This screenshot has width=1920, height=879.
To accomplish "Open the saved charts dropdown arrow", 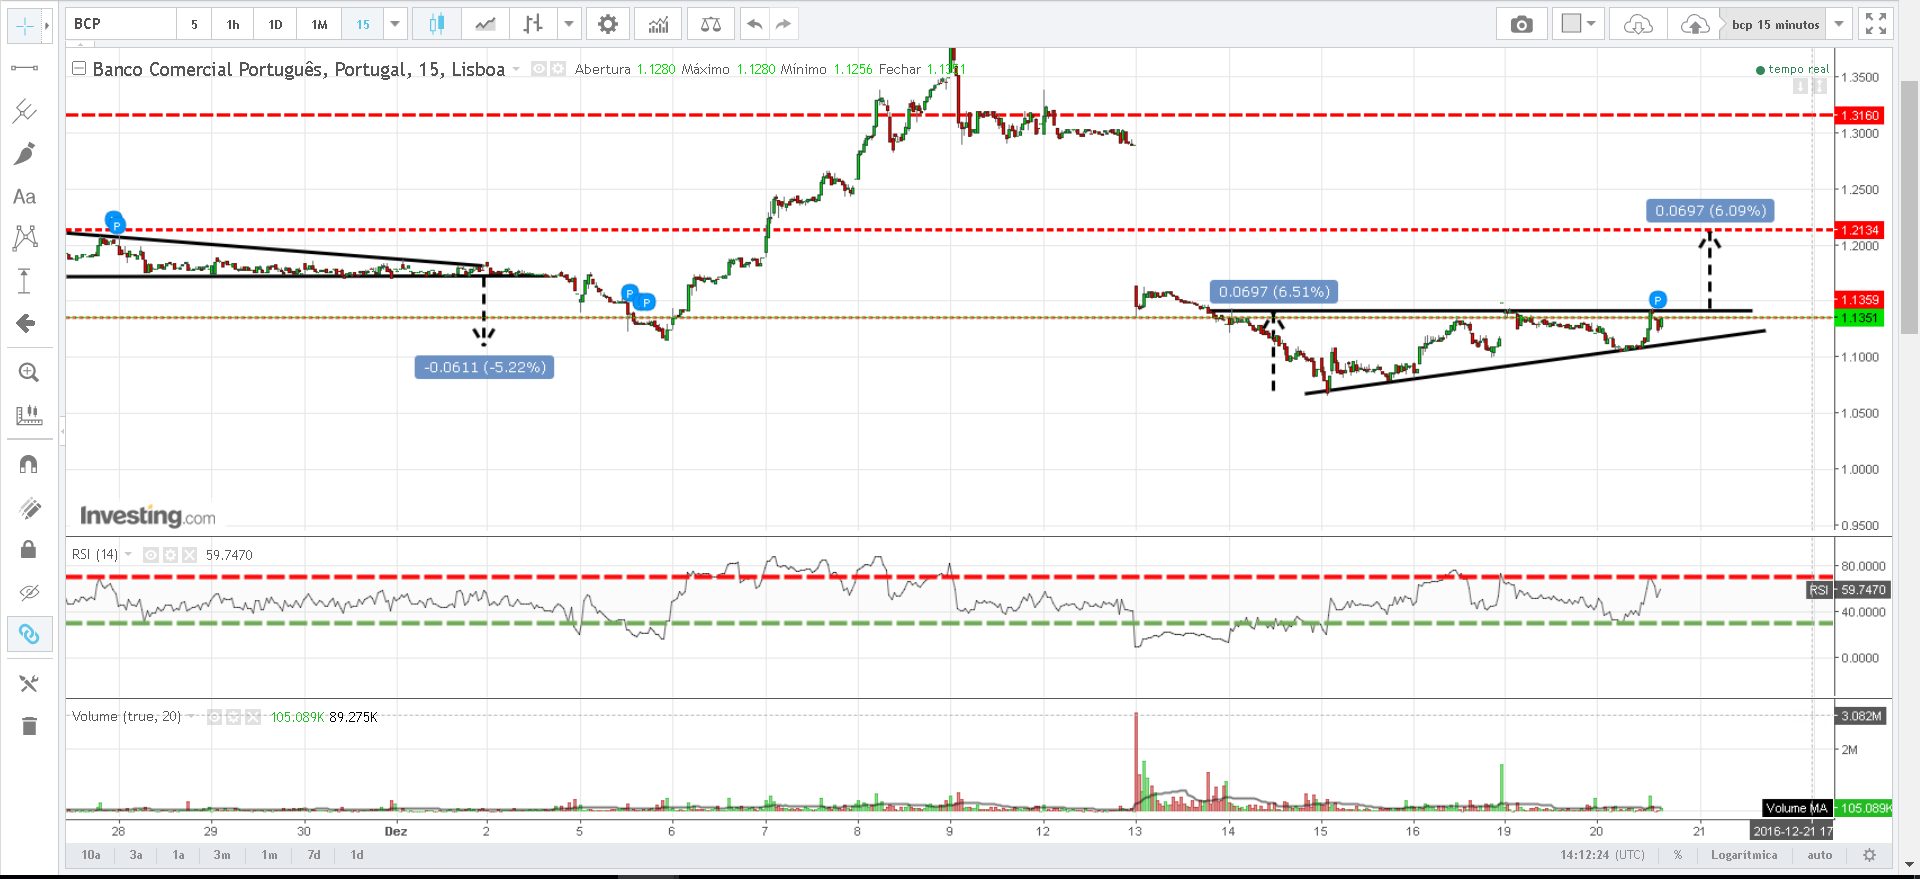I will coord(1839,24).
